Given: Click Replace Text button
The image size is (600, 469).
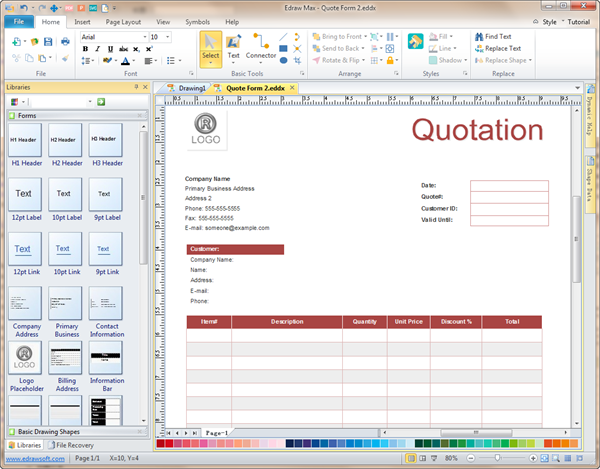Looking at the screenshot, I should [497, 48].
